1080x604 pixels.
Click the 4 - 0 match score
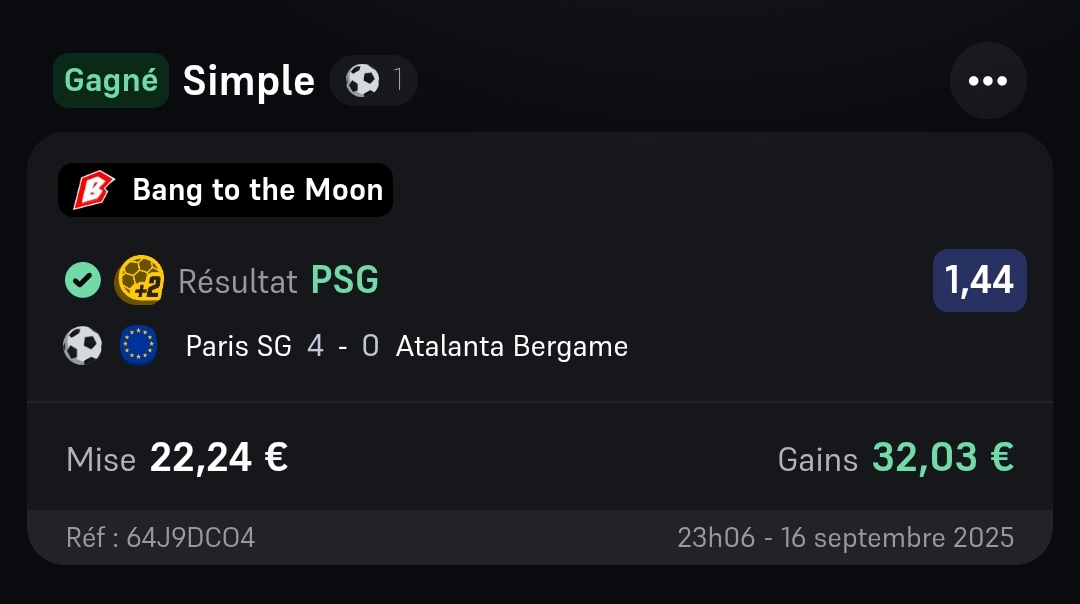(343, 347)
